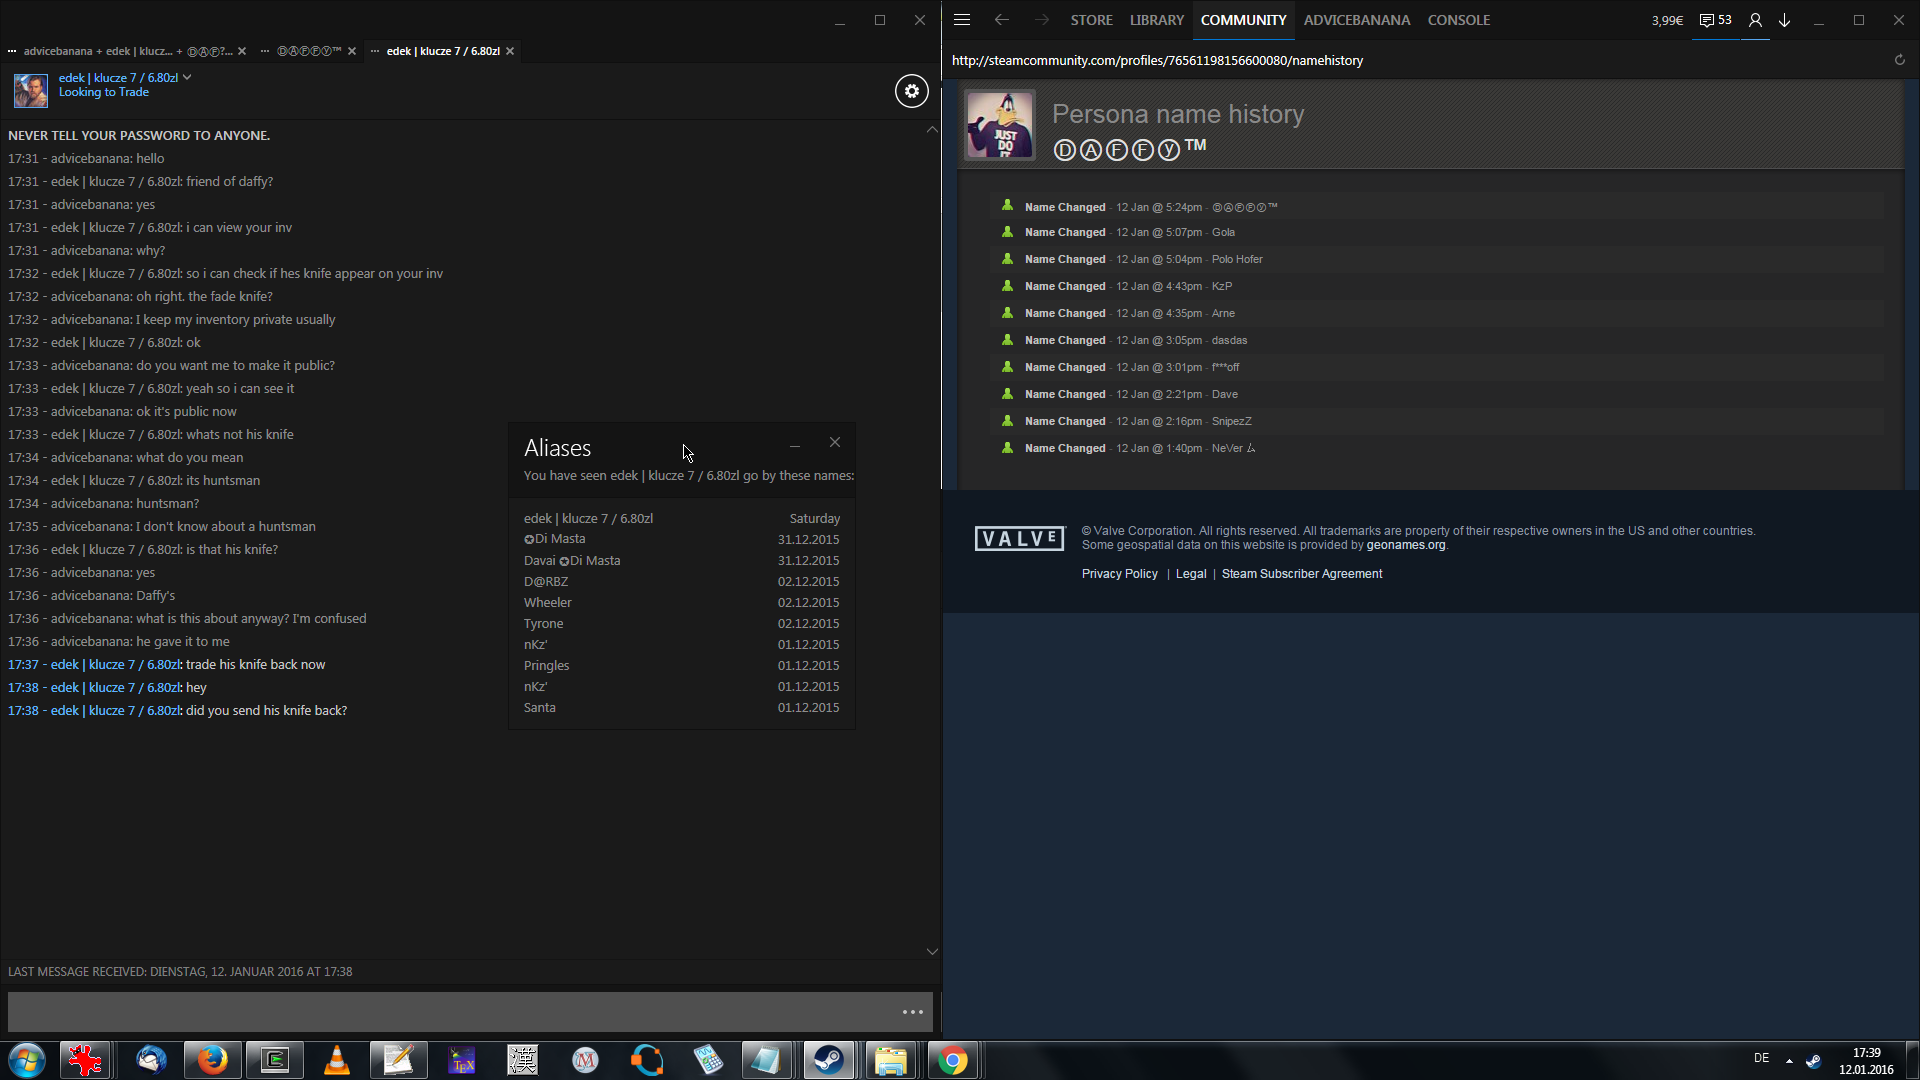Open Steam Subscriber Agreement link

[1301, 574]
